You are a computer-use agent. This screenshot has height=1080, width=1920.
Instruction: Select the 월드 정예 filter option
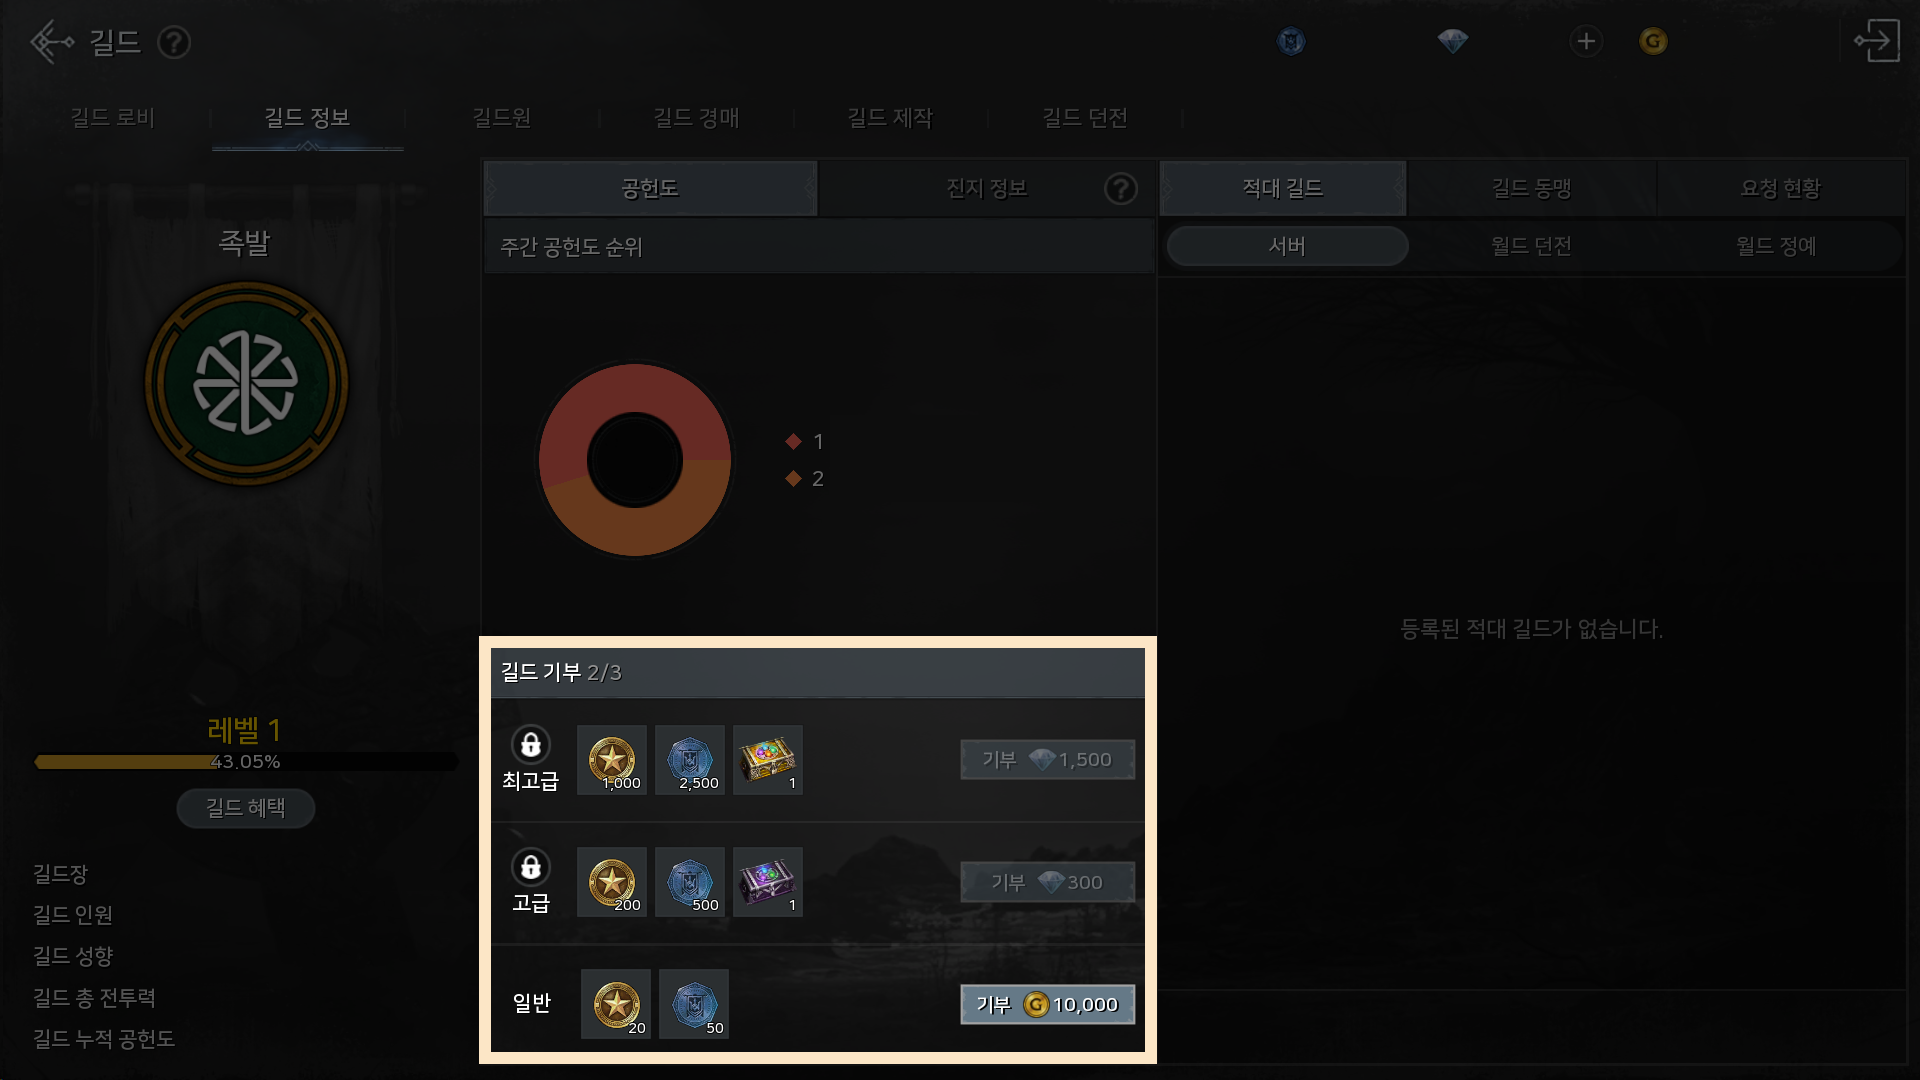point(1776,246)
